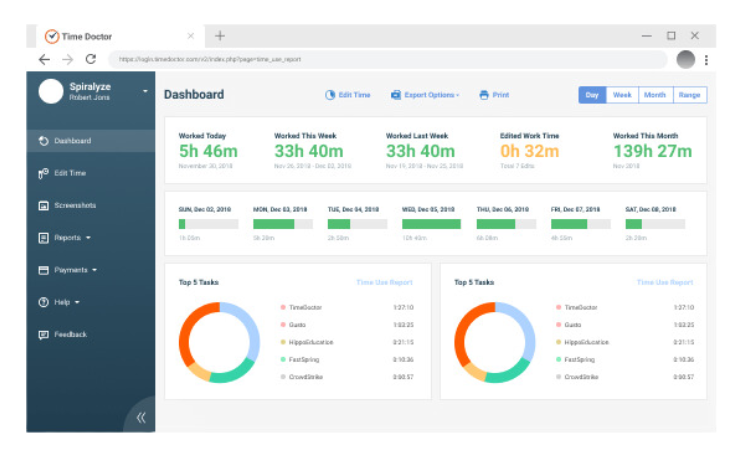This screenshot has height=450, width=750.
Task: Click the FRI, Dec 07 date label
Action: click(x=575, y=209)
